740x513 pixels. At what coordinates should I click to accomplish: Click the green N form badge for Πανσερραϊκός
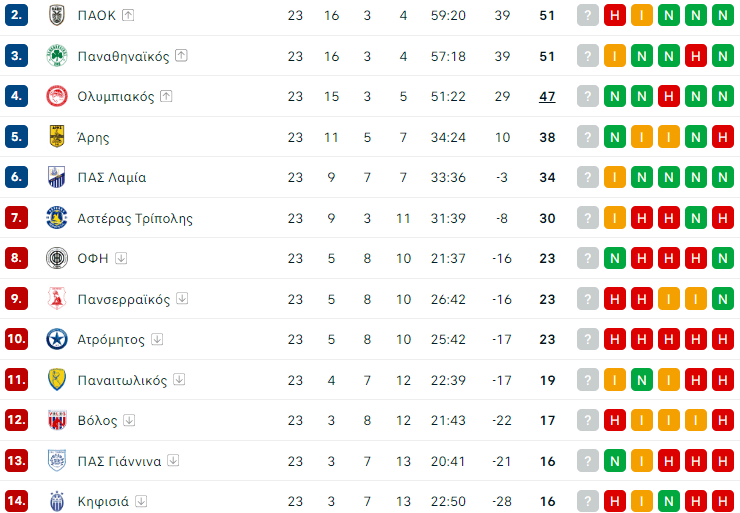[x=723, y=299]
